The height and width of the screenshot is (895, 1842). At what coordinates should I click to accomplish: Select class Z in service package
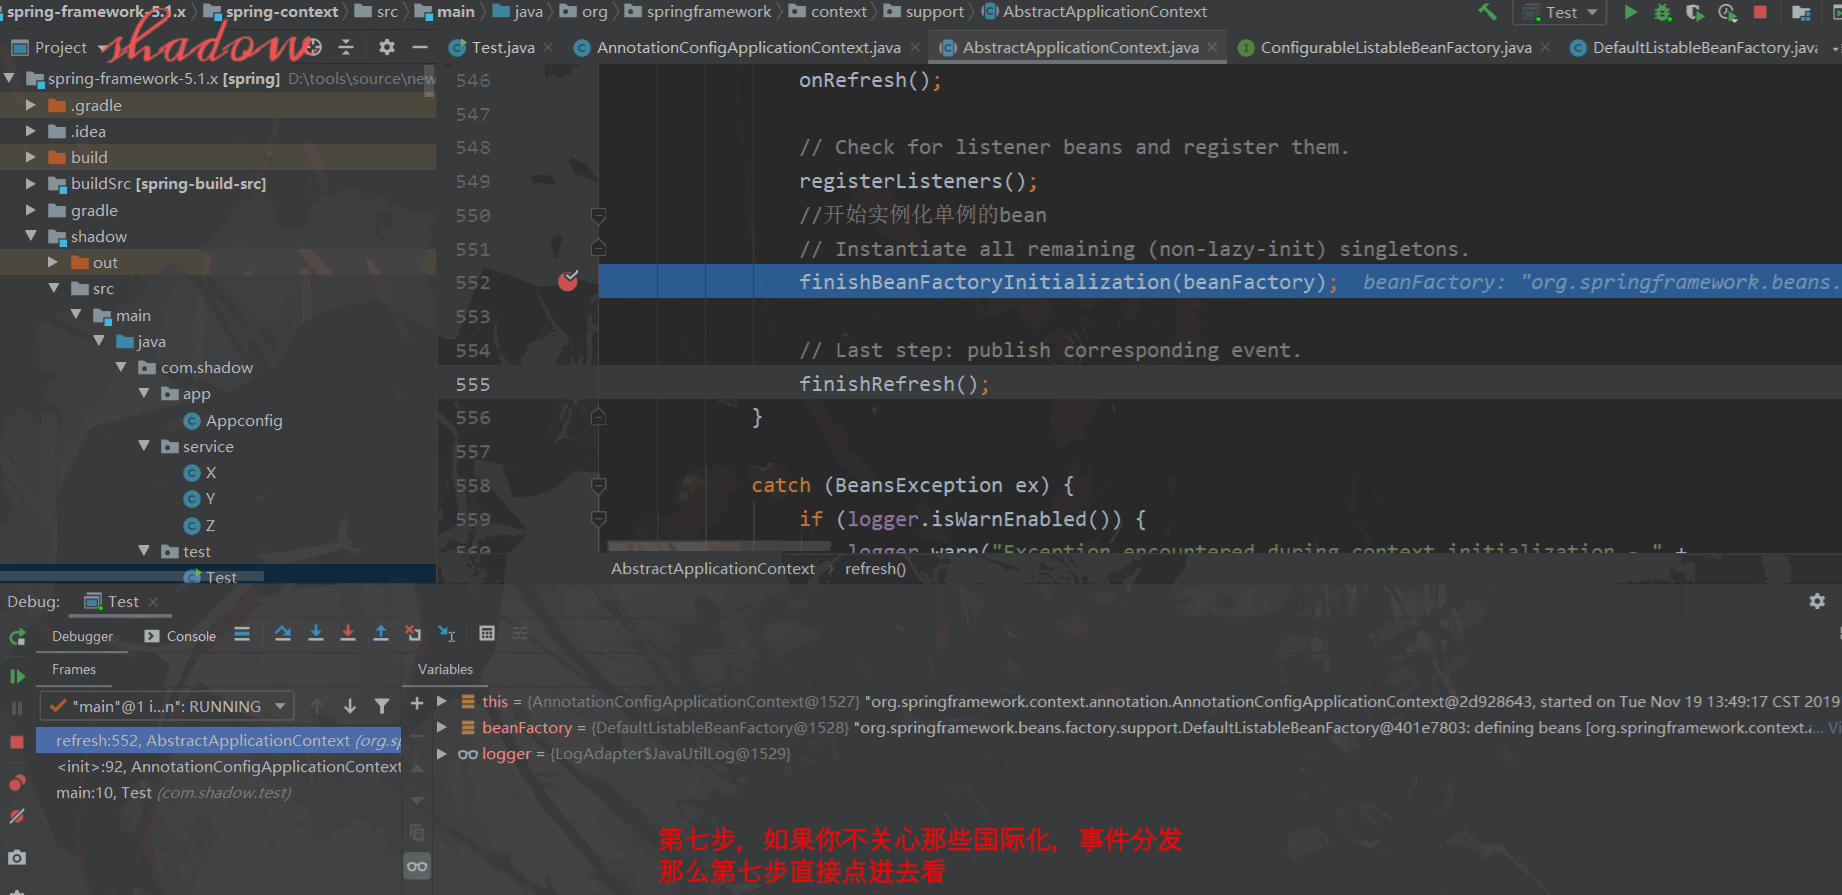[x=209, y=525]
